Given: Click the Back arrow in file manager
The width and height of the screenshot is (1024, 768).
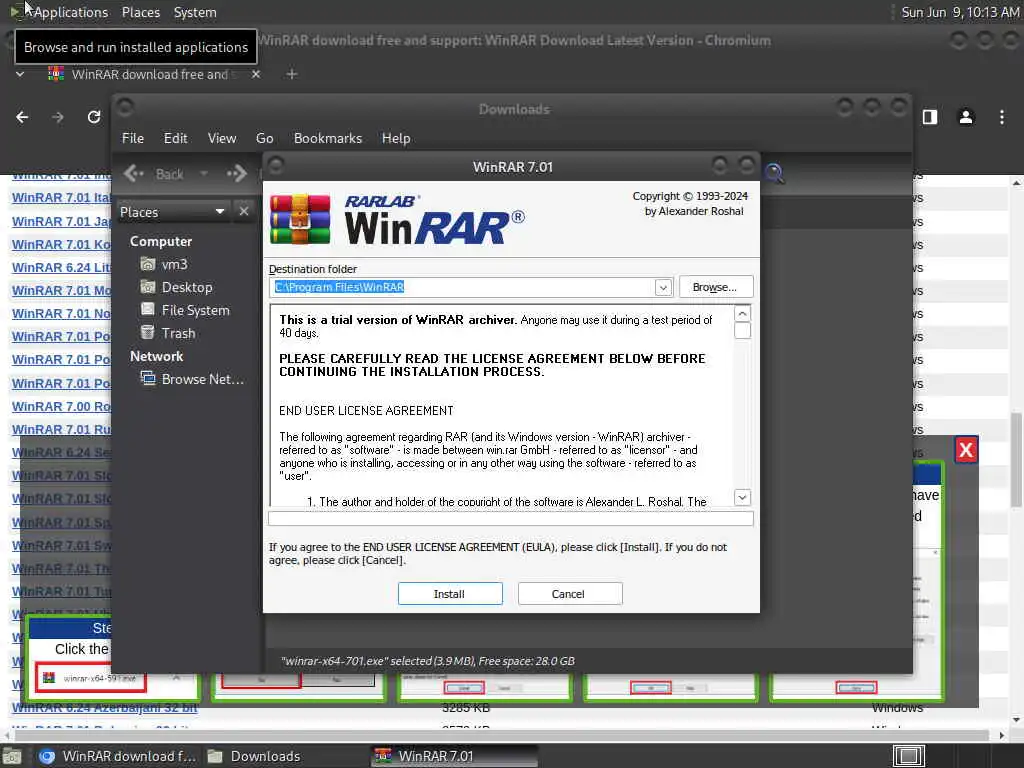Looking at the screenshot, I should point(134,174).
